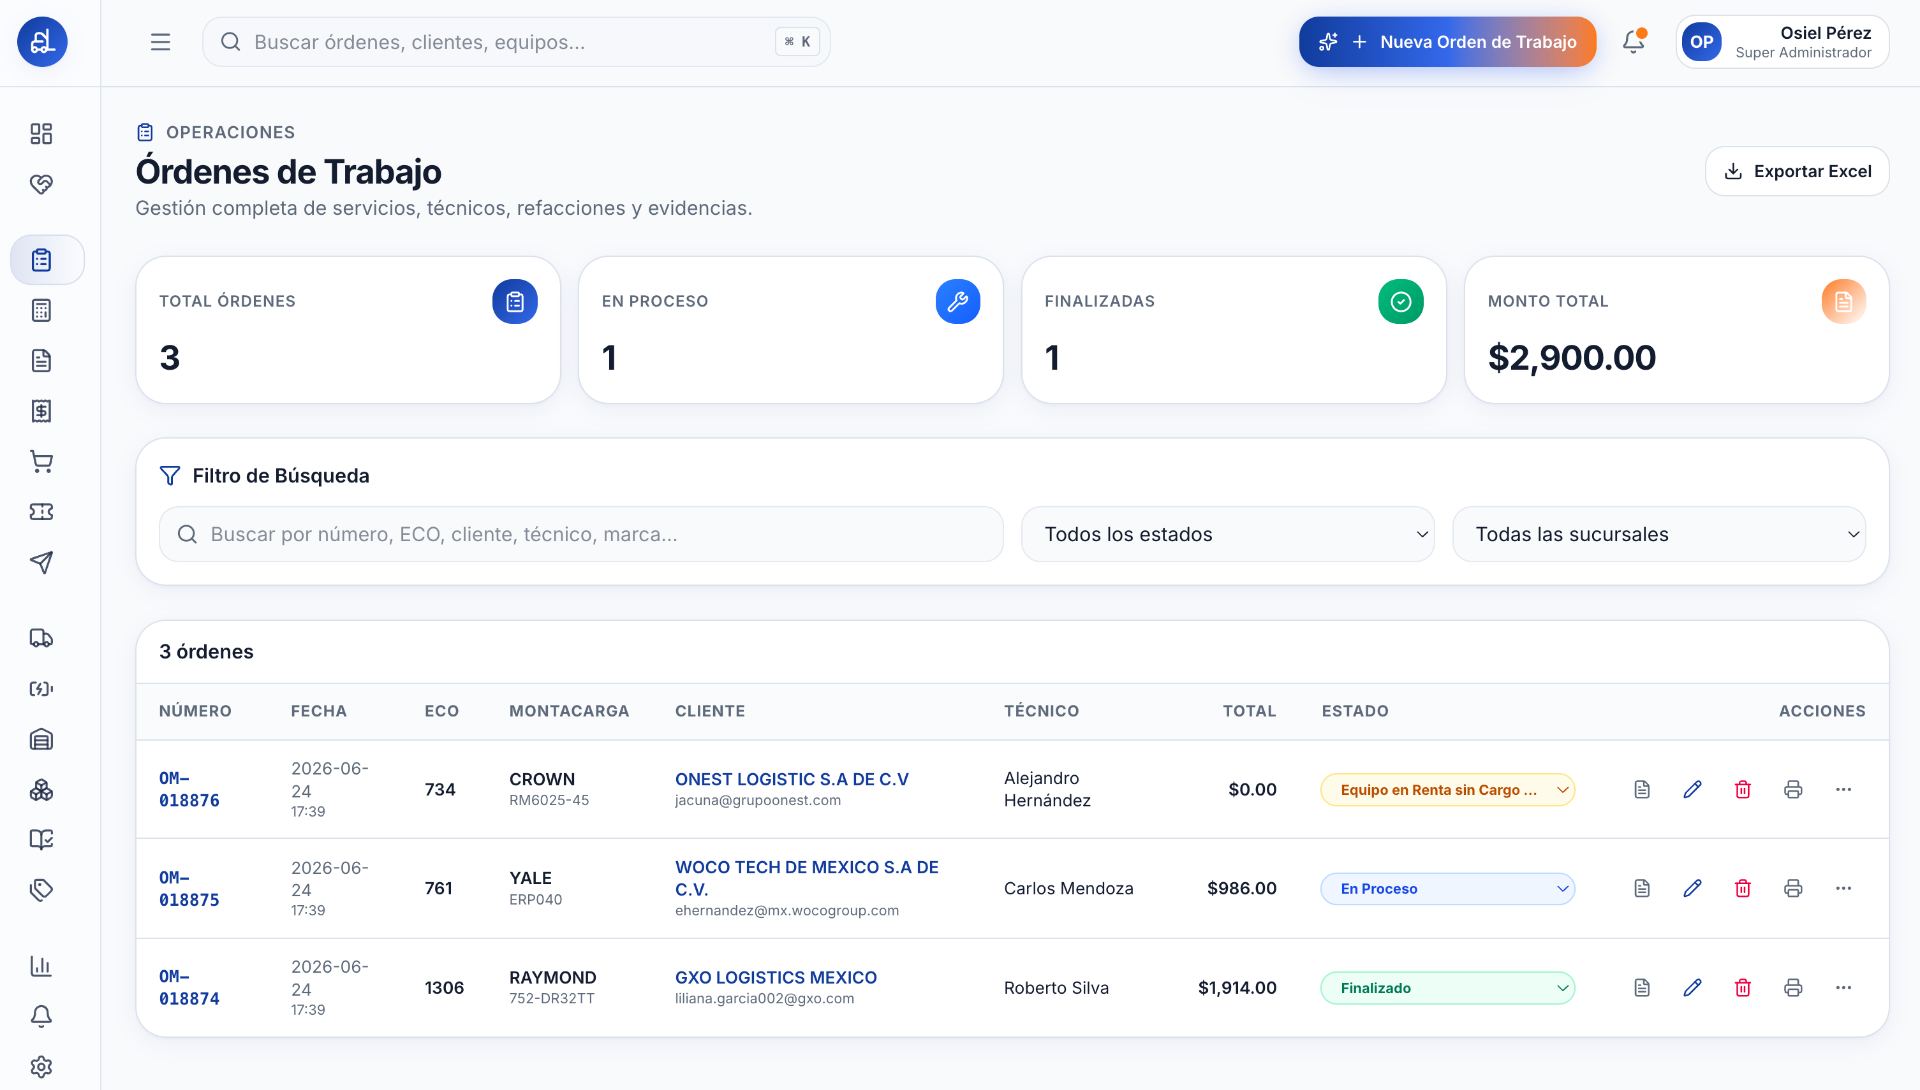Select the work orders clipboard sidebar icon
Image resolution: width=1920 pixels, height=1090 pixels.
click(47, 260)
